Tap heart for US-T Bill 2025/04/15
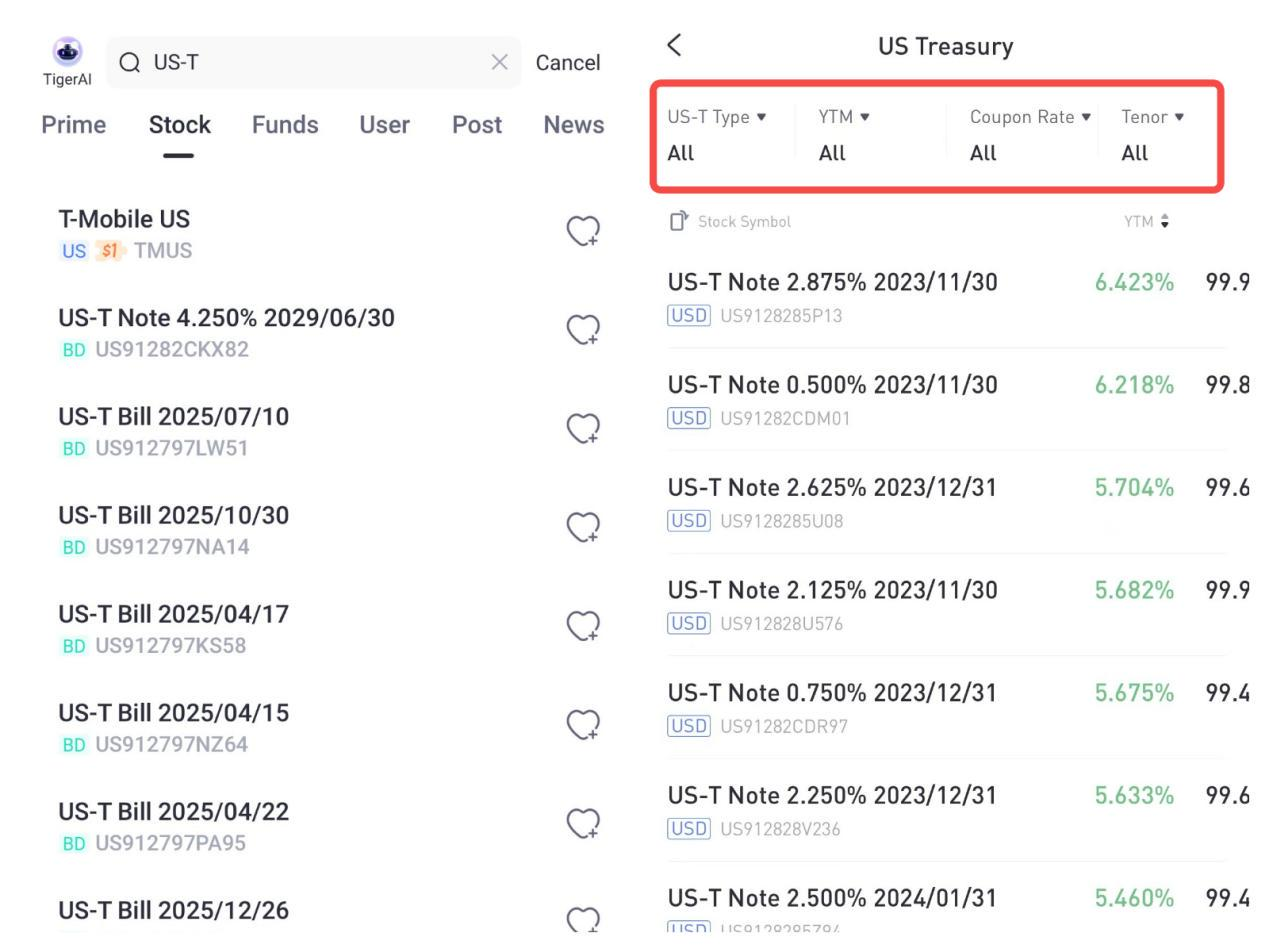The height and width of the screenshot is (952, 1269). [x=583, y=724]
